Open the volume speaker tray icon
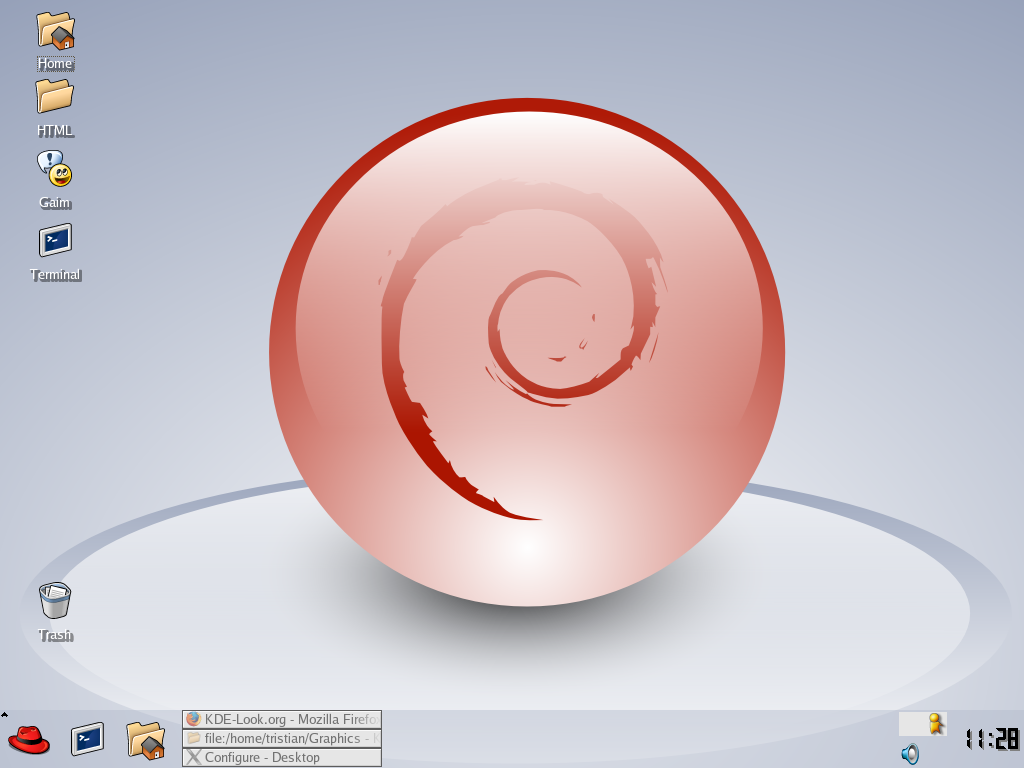This screenshot has height=768, width=1024. 910,754
